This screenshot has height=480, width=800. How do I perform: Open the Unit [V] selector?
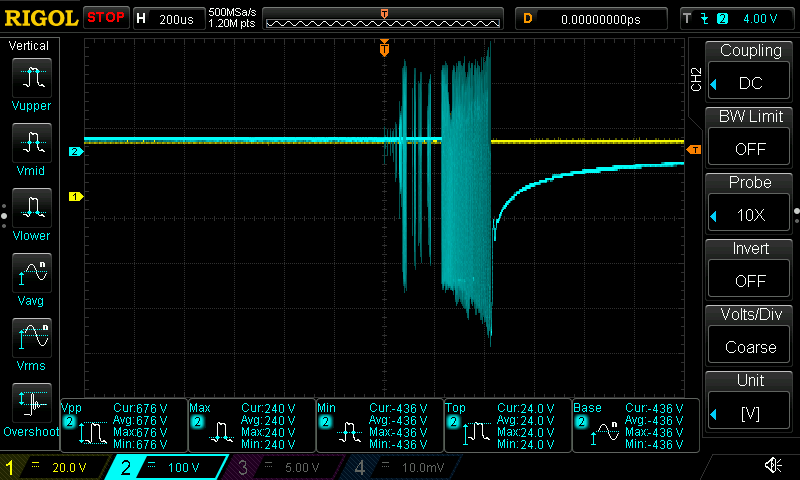749,412
